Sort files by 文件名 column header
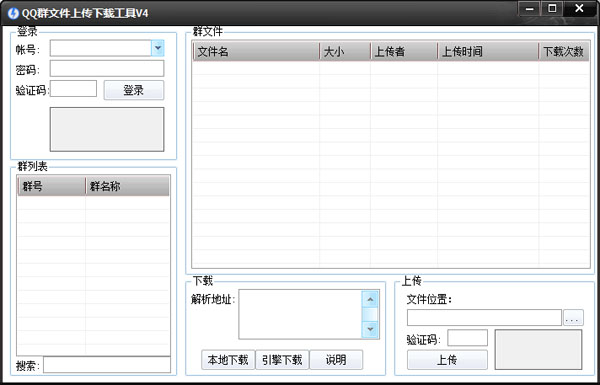Viewport: 600px width, 385px height. (x=256, y=51)
